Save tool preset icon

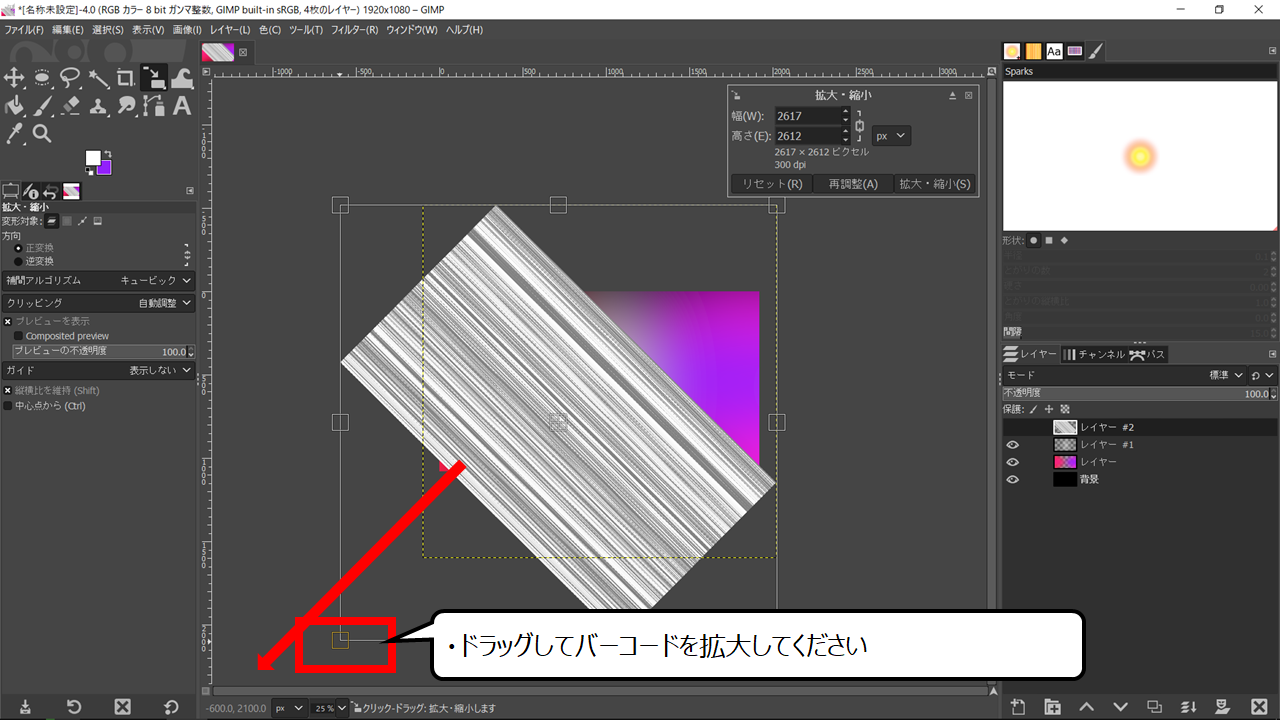click(25, 707)
